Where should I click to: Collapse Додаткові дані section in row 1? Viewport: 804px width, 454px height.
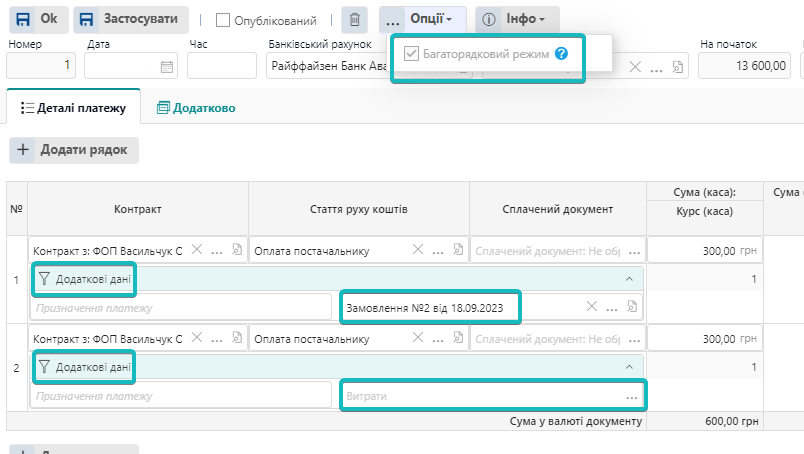click(x=629, y=279)
